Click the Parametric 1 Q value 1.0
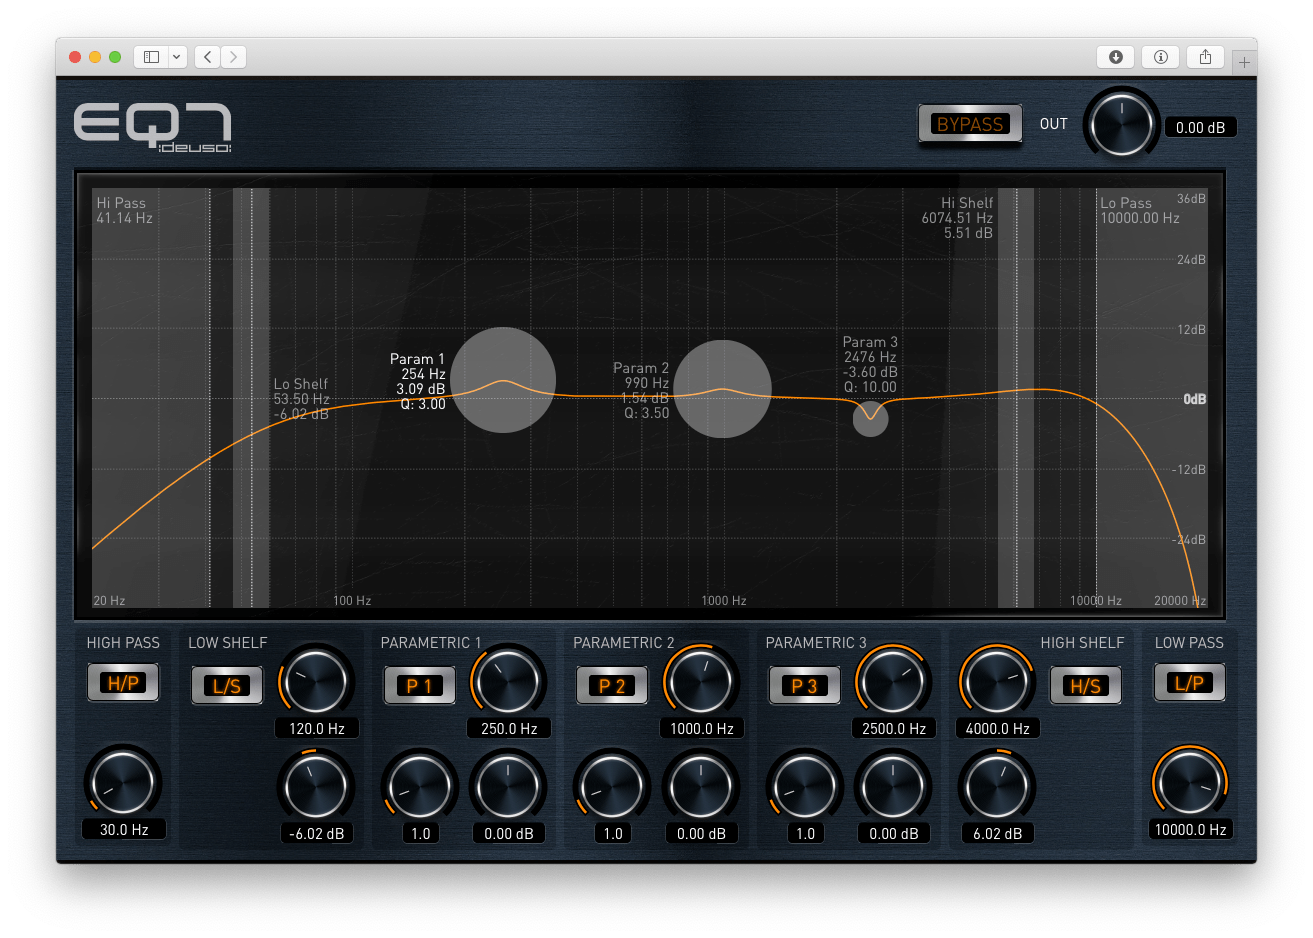Image resolution: width=1313 pixels, height=938 pixels. [x=420, y=833]
